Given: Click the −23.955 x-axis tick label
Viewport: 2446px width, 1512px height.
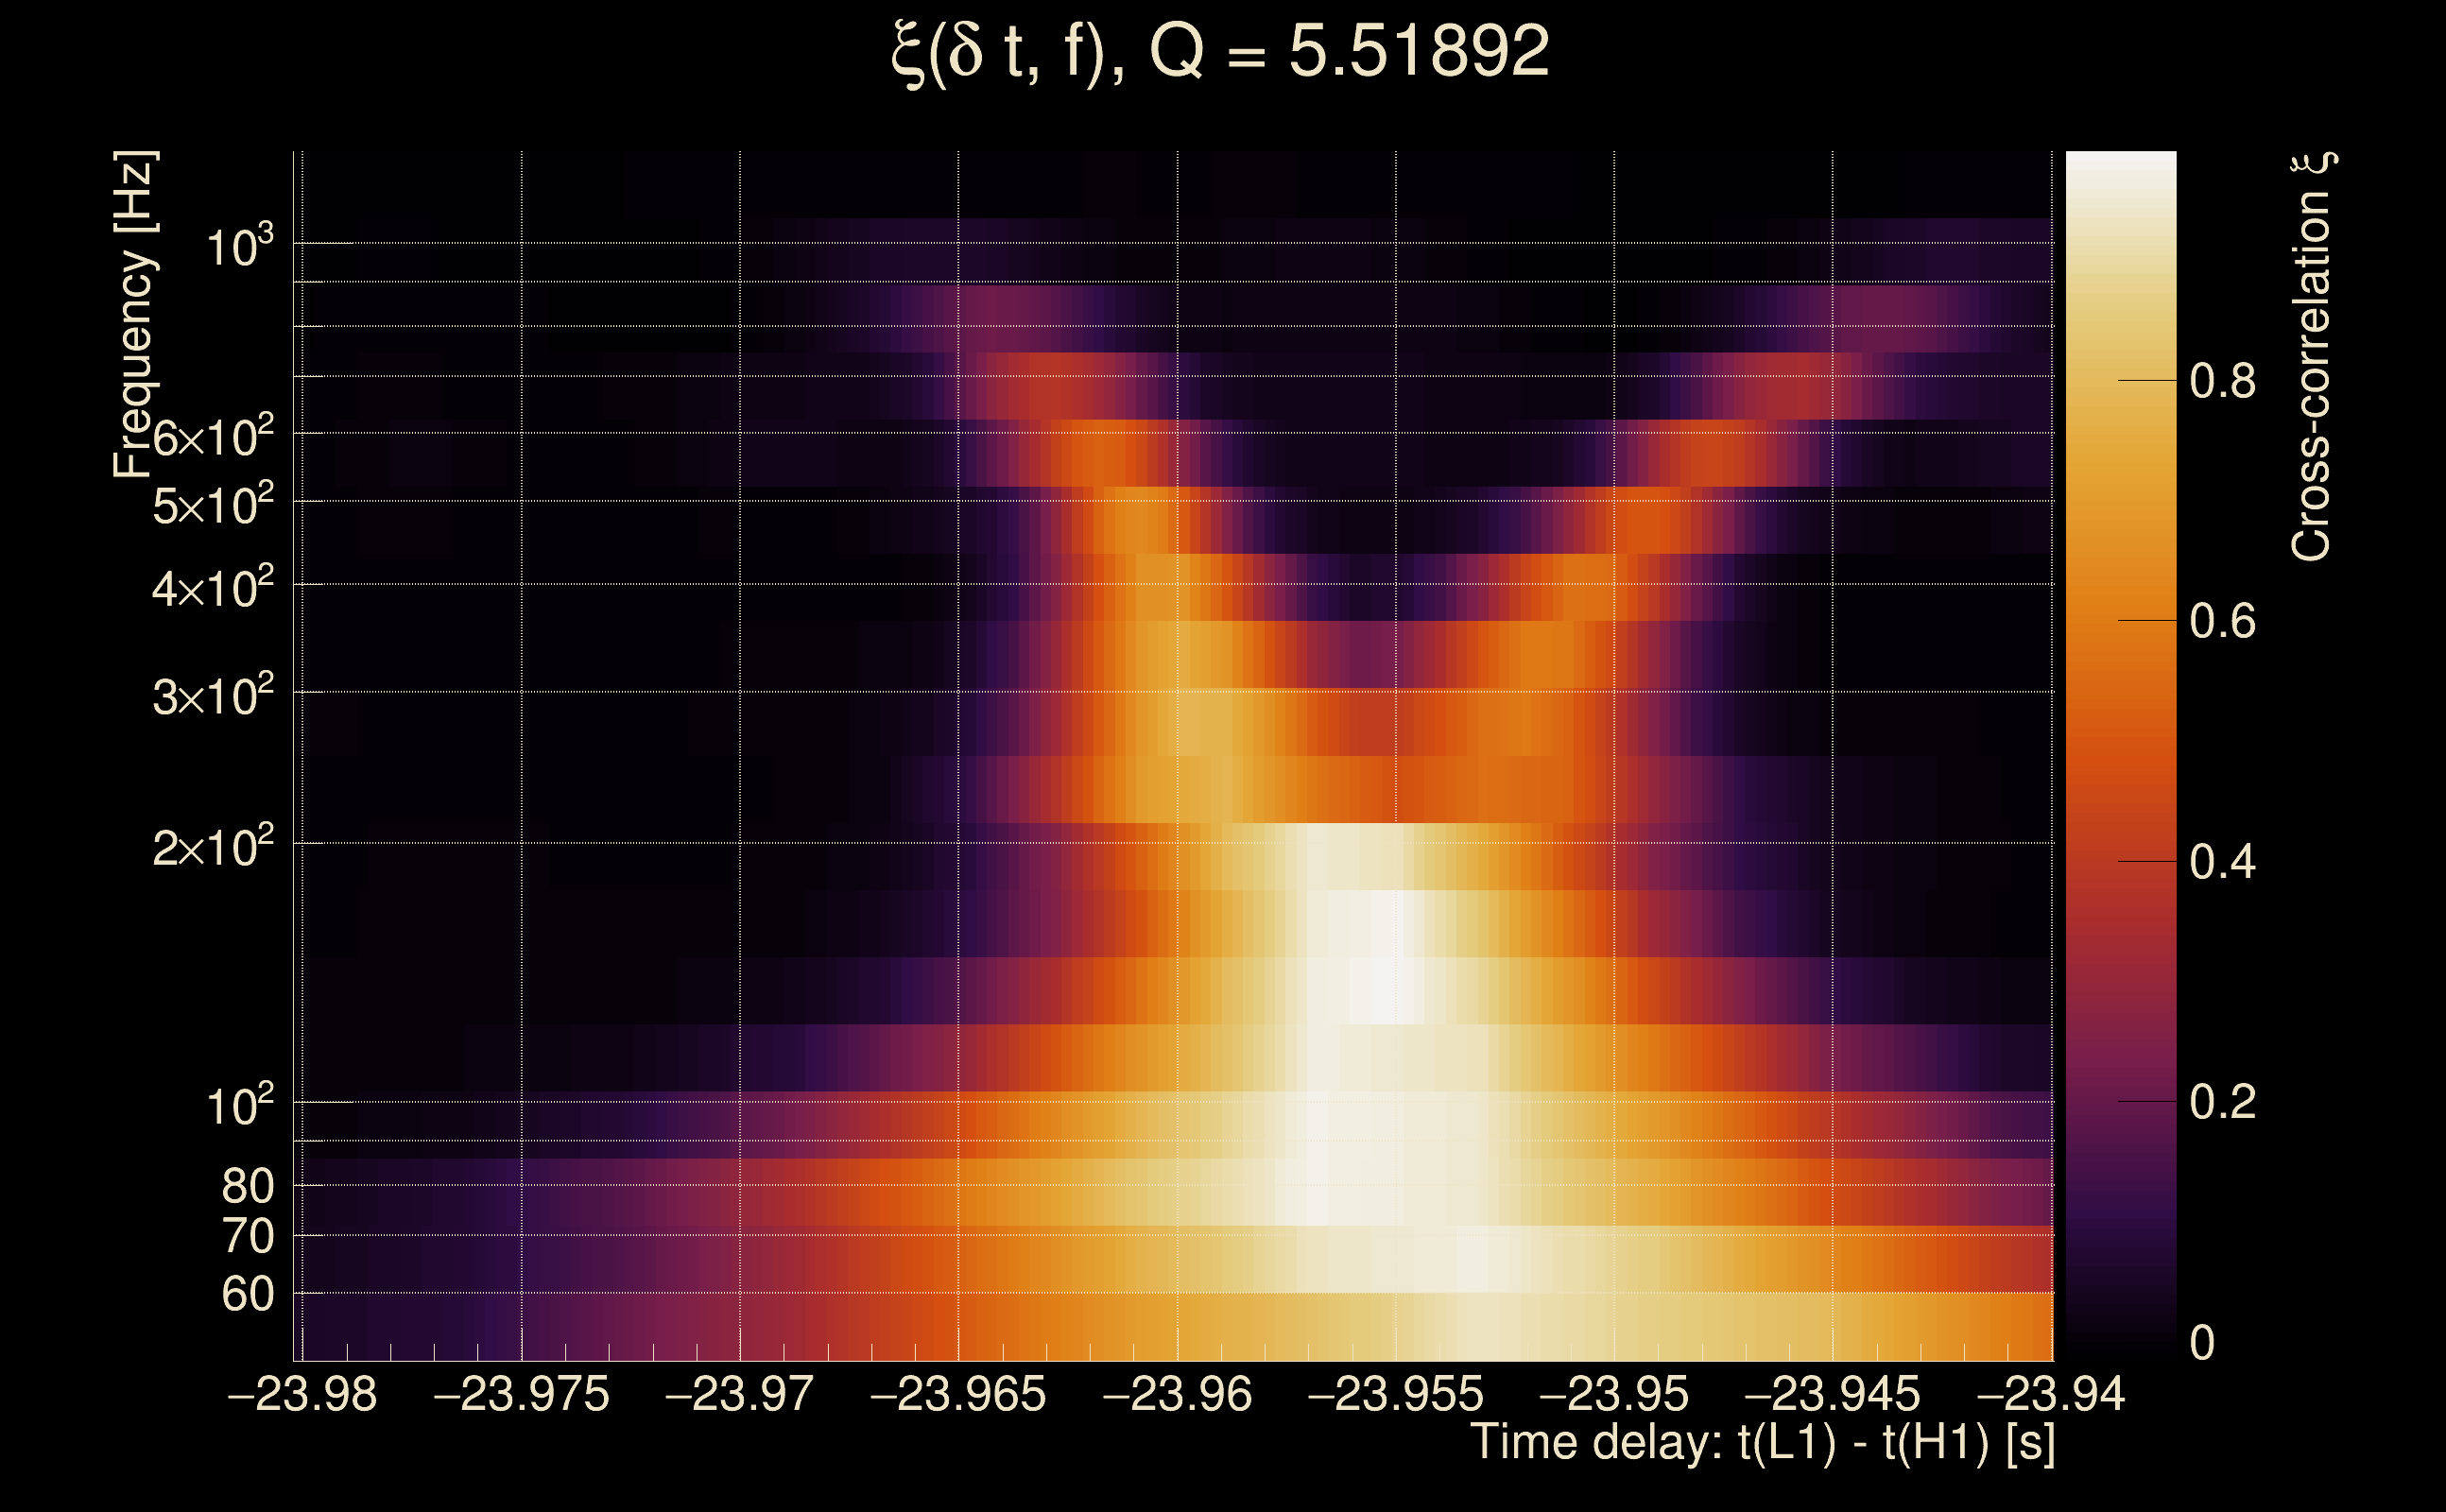Looking at the screenshot, I should pos(1396,1394).
